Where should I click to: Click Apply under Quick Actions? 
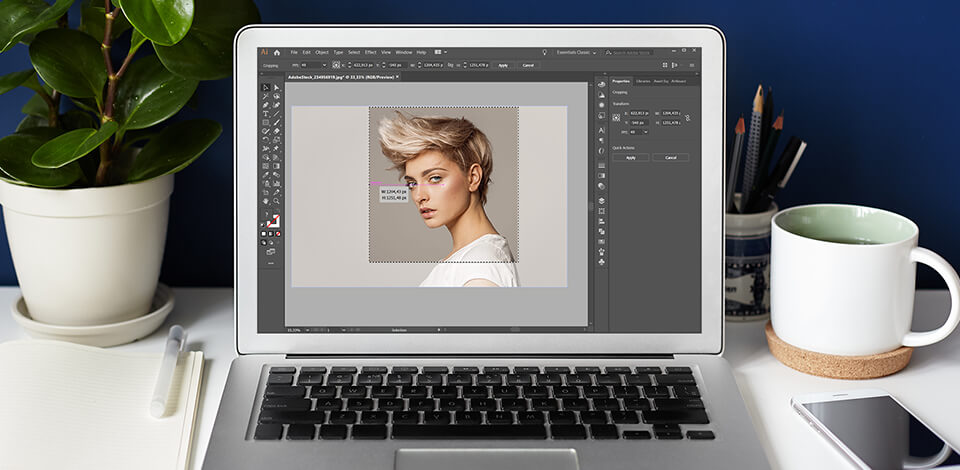(631, 158)
